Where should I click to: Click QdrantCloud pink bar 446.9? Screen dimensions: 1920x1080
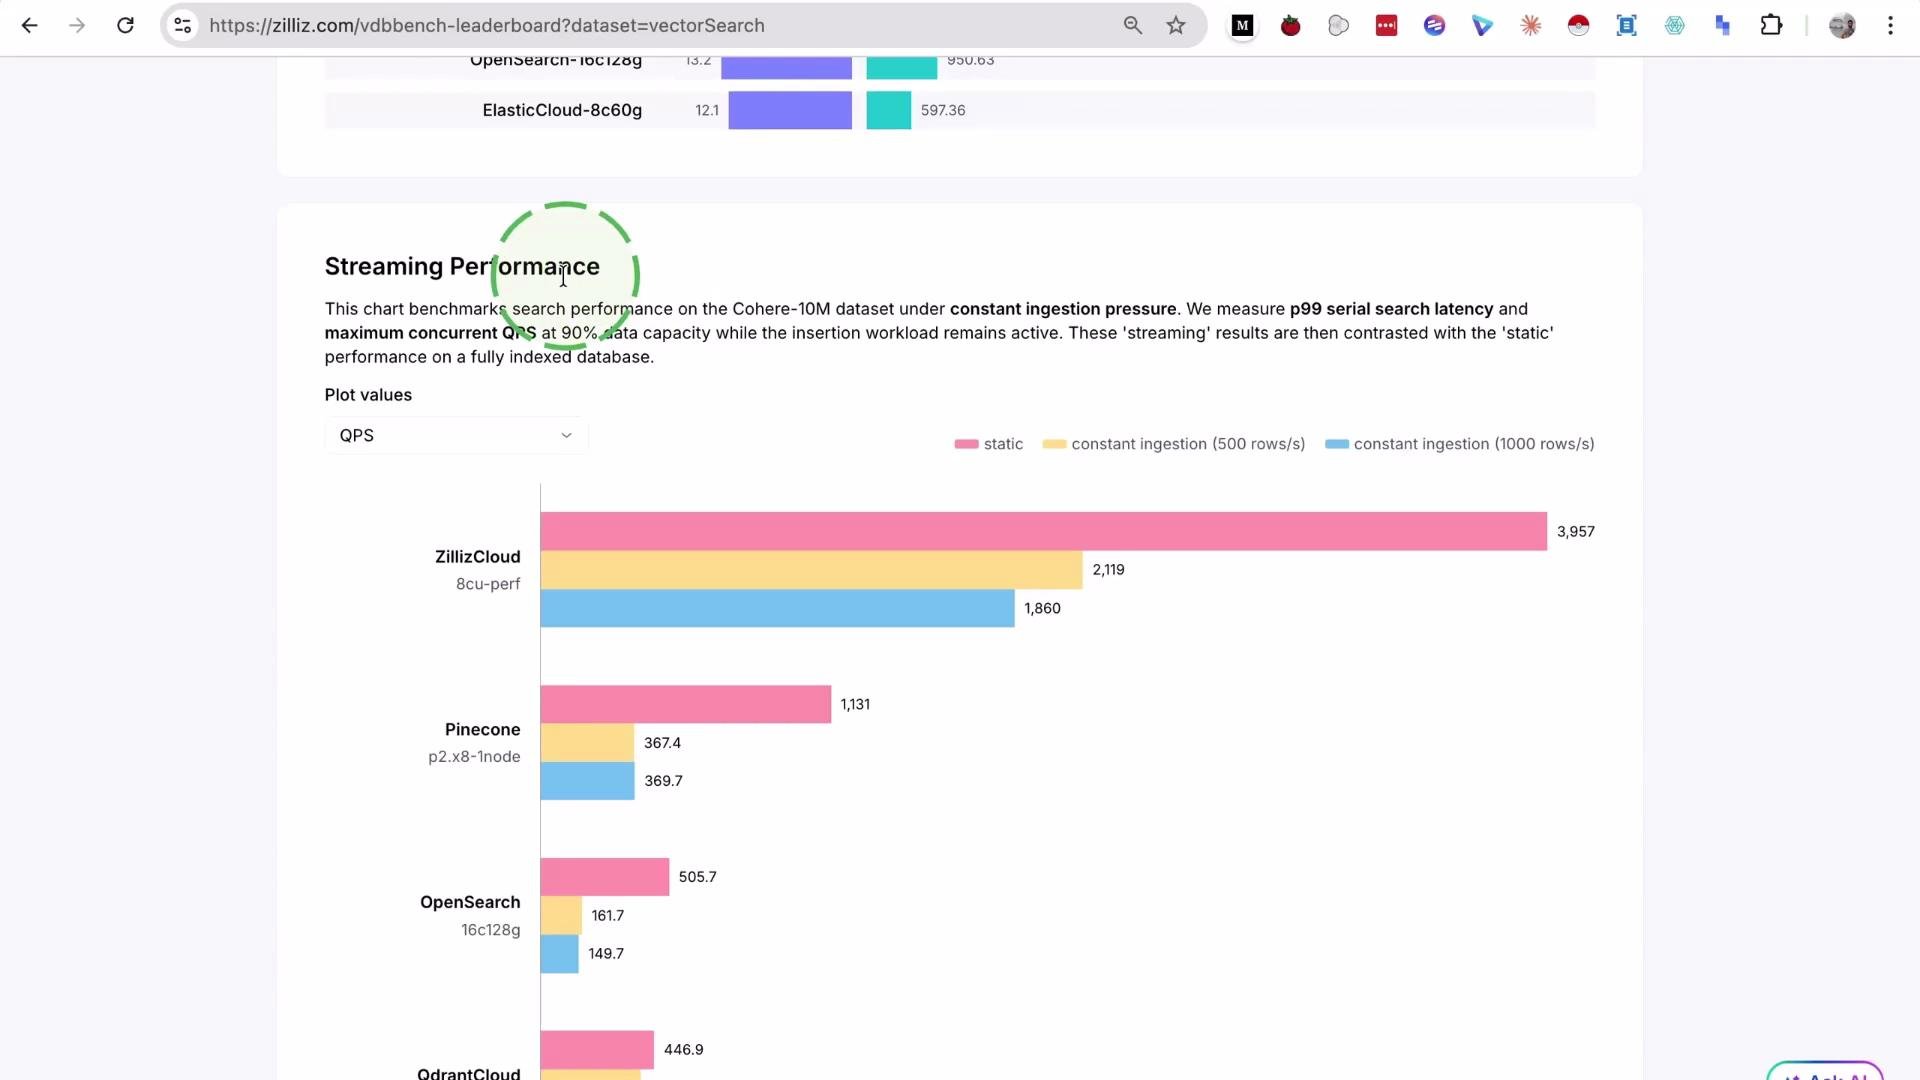click(x=597, y=1050)
